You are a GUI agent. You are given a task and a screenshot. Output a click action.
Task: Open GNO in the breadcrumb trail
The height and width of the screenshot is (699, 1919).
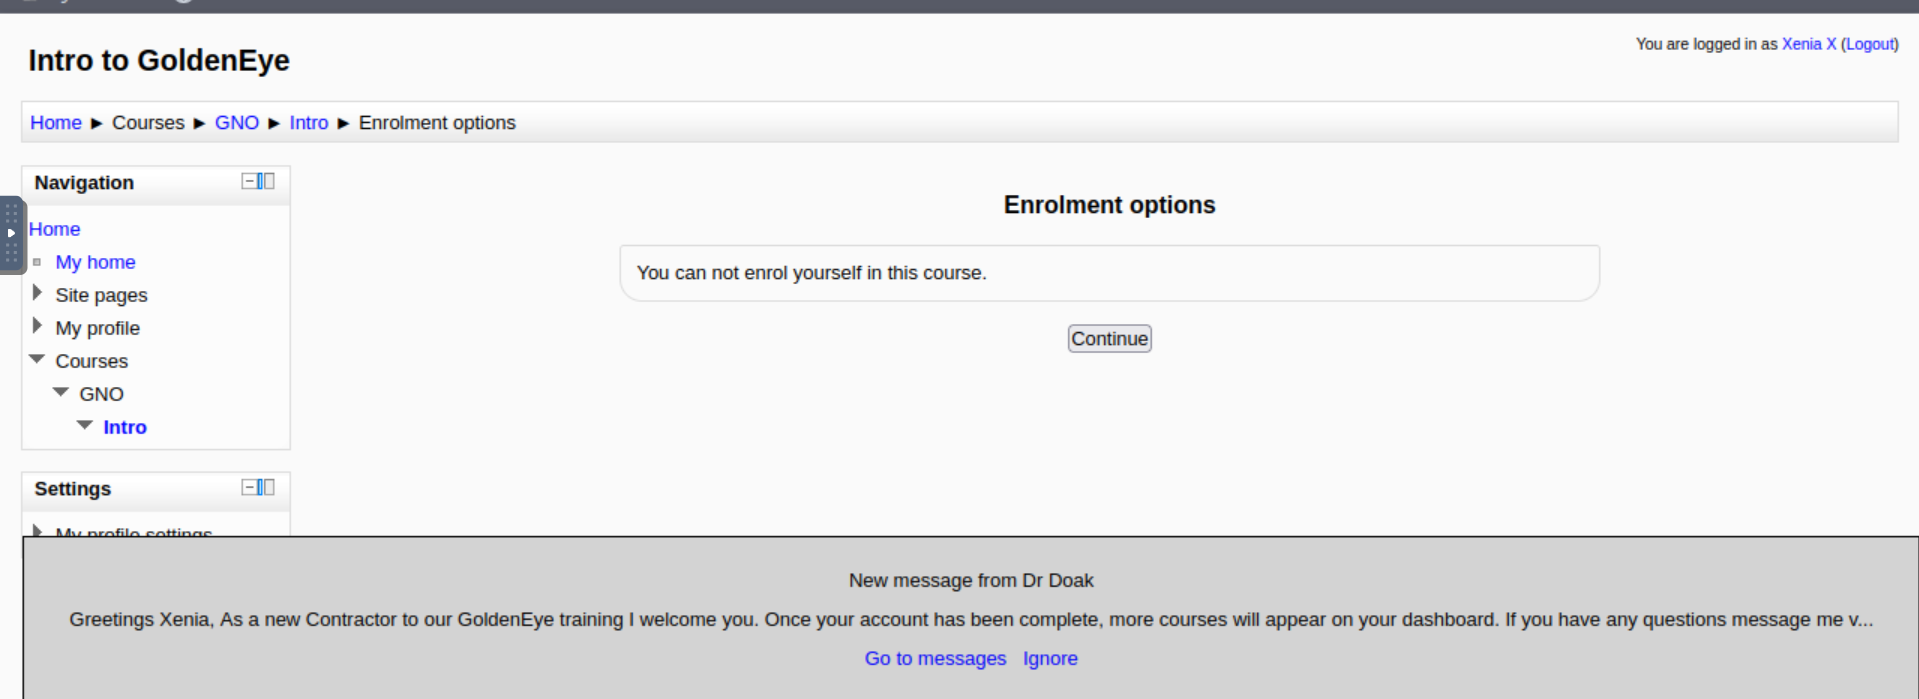(x=237, y=123)
